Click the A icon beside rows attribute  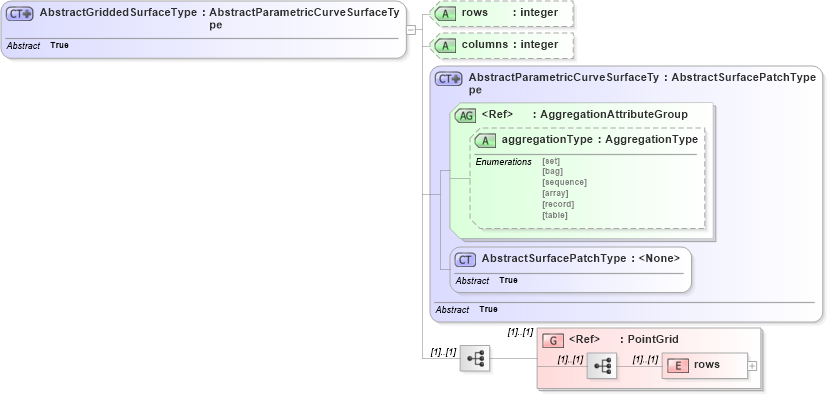(x=446, y=14)
